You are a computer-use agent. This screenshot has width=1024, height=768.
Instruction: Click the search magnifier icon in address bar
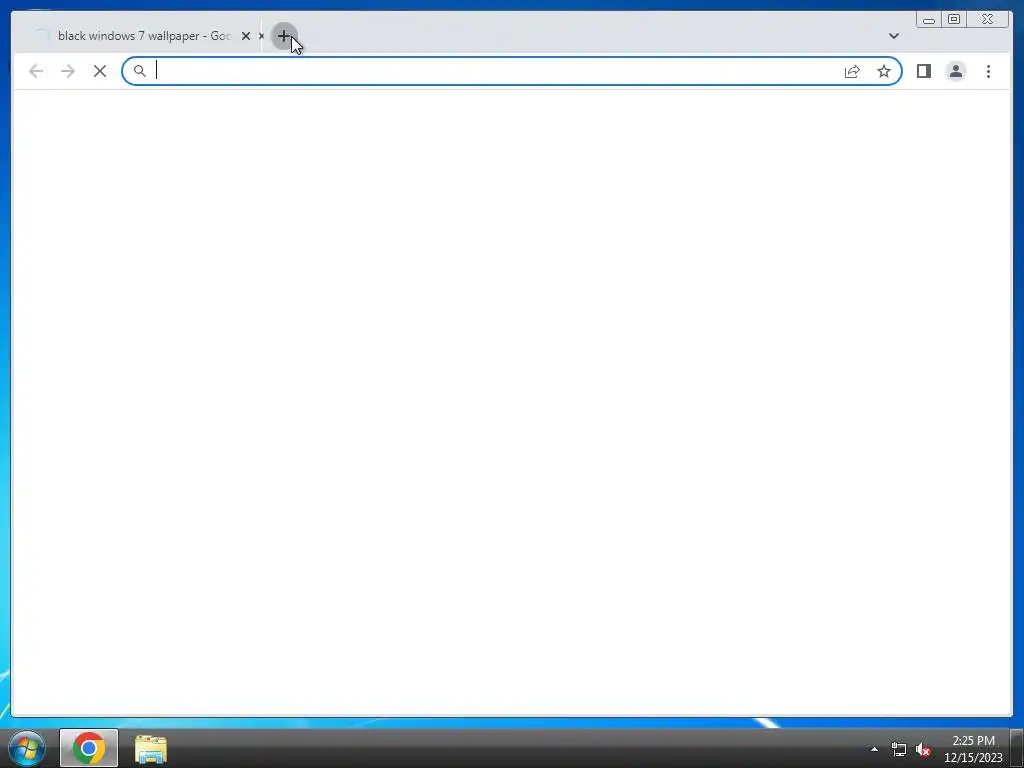coord(139,71)
